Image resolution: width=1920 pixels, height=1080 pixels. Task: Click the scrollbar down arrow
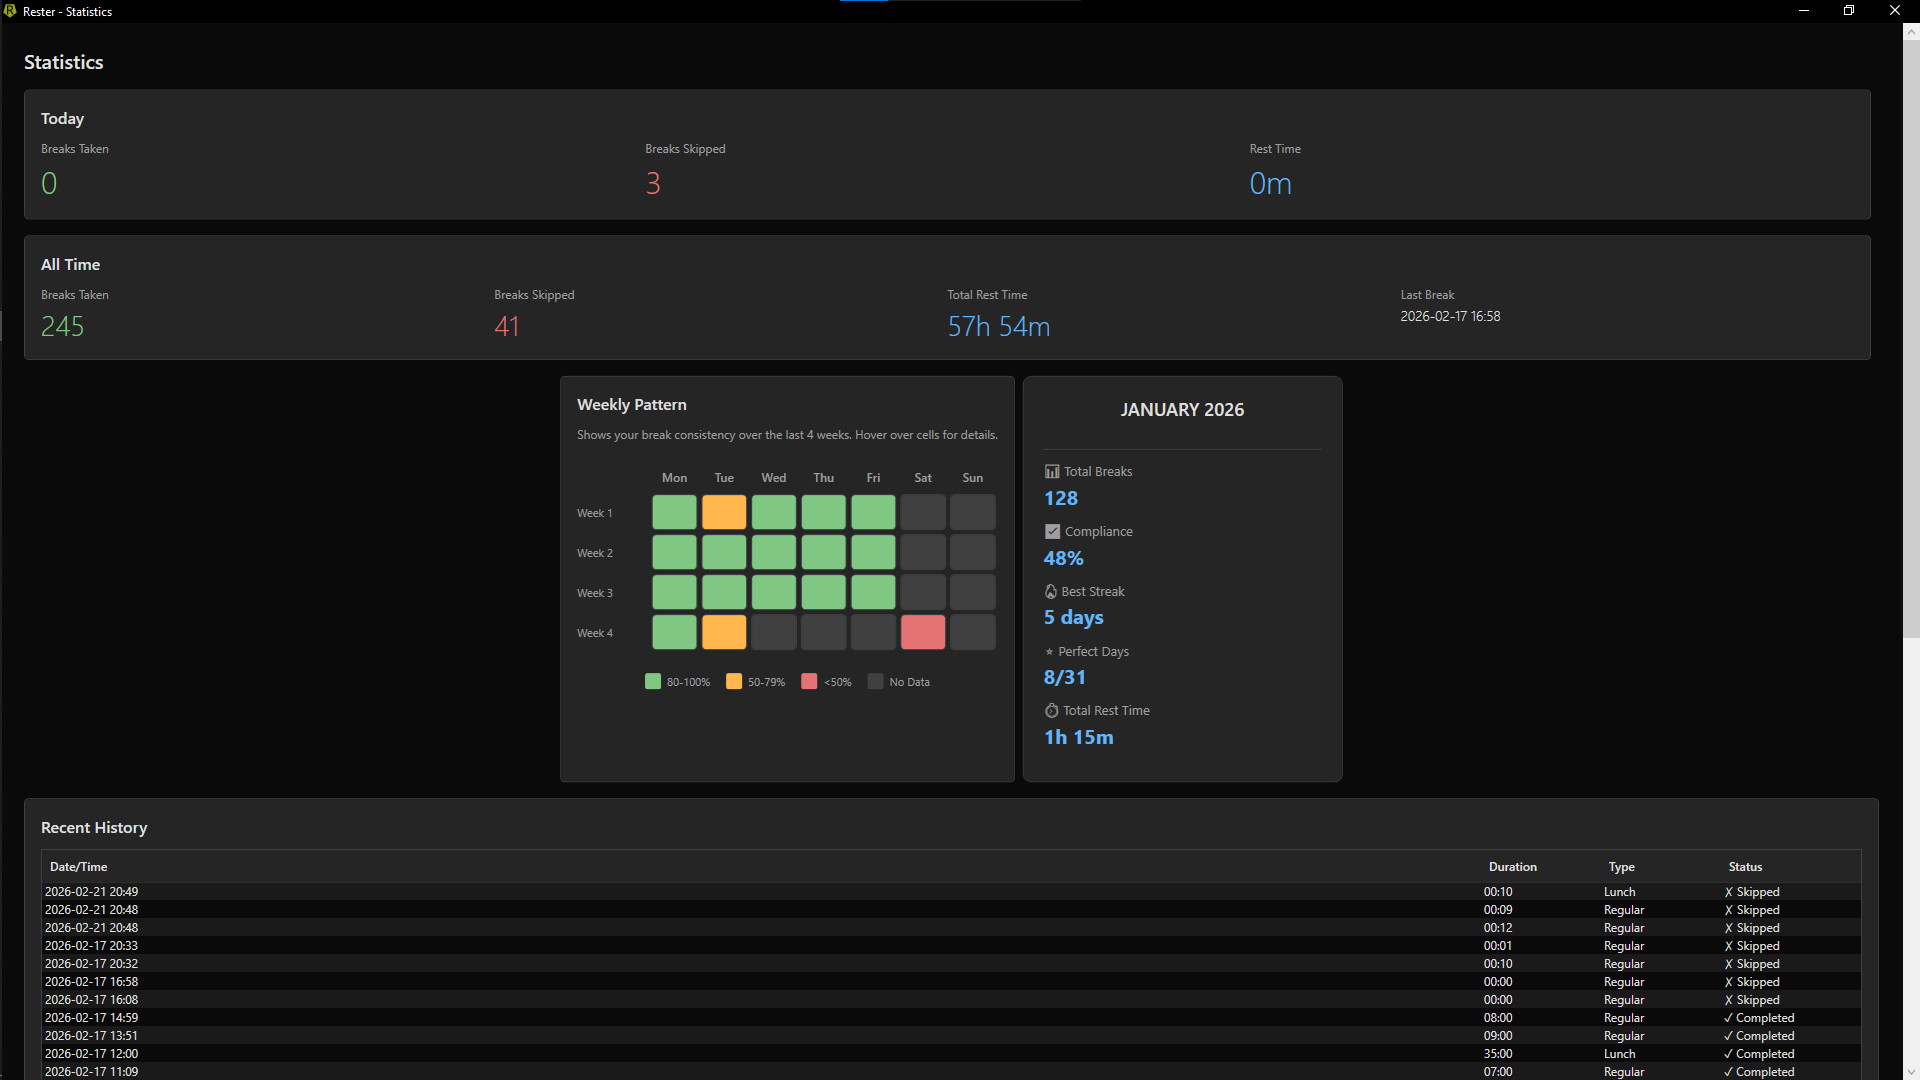click(1911, 1071)
